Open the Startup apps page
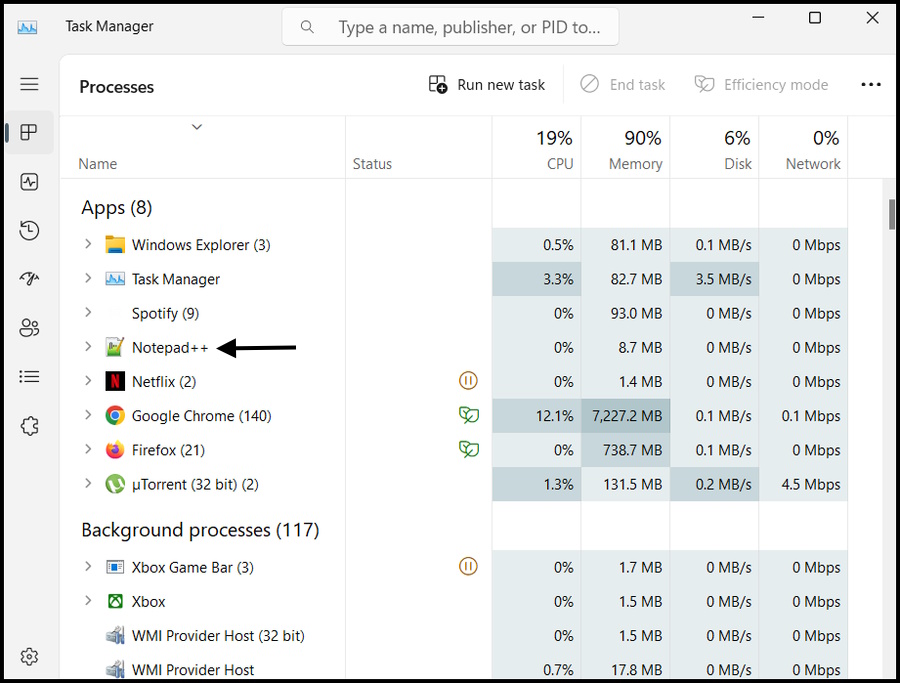The height and width of the screenshot is (683, 900). pos(29,278)
